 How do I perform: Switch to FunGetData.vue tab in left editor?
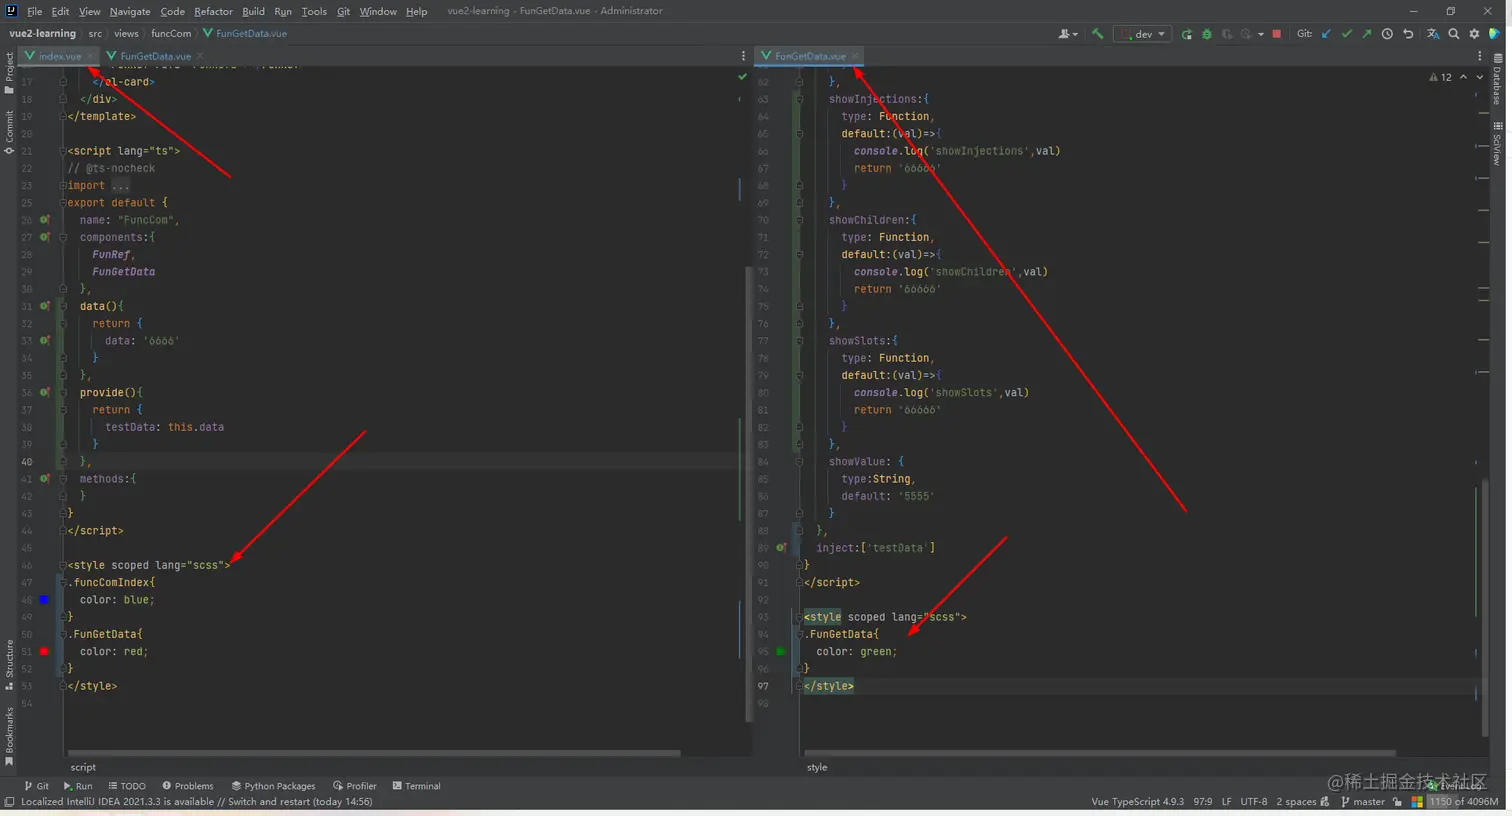click(155, 56)
